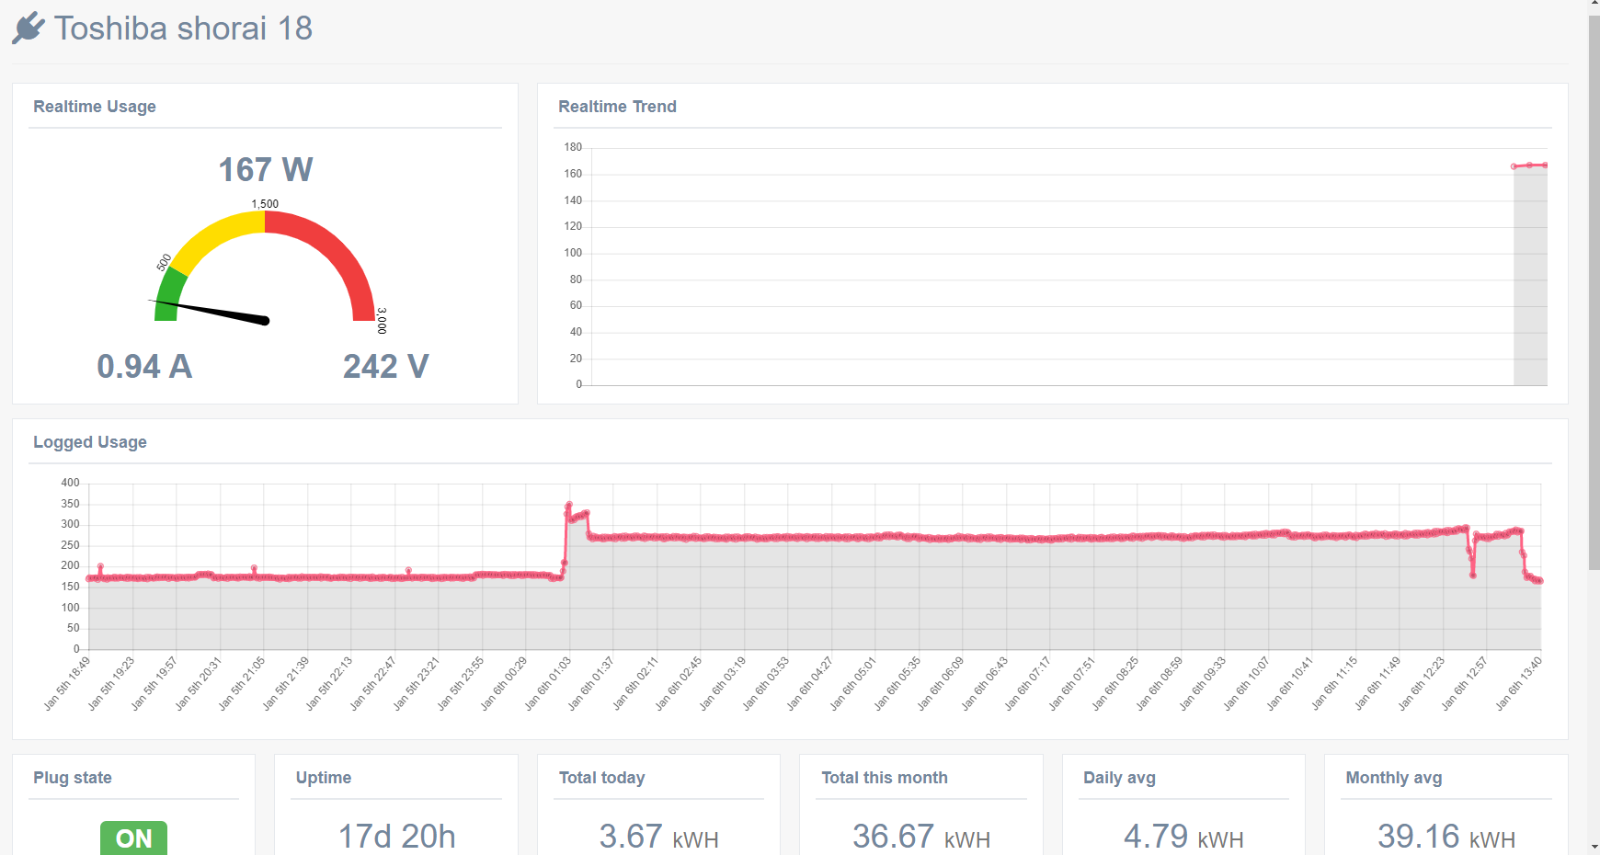Select the 167 W power reading

266,169
